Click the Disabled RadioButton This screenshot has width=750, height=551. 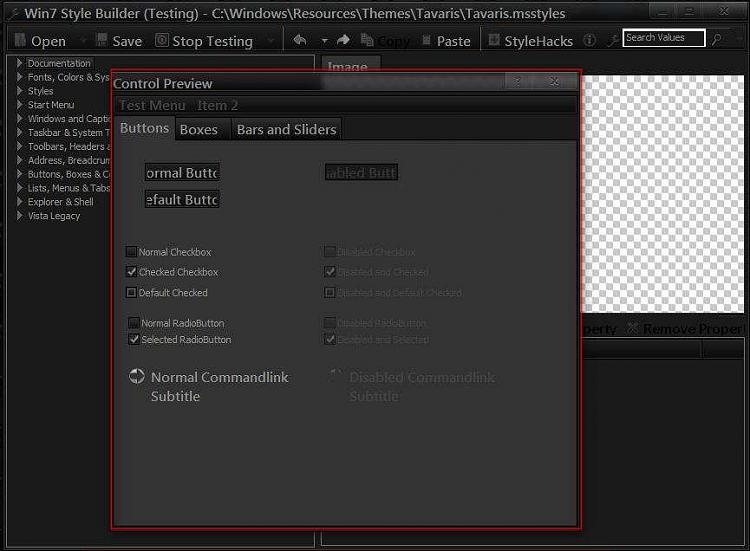[x=330, y=323]
